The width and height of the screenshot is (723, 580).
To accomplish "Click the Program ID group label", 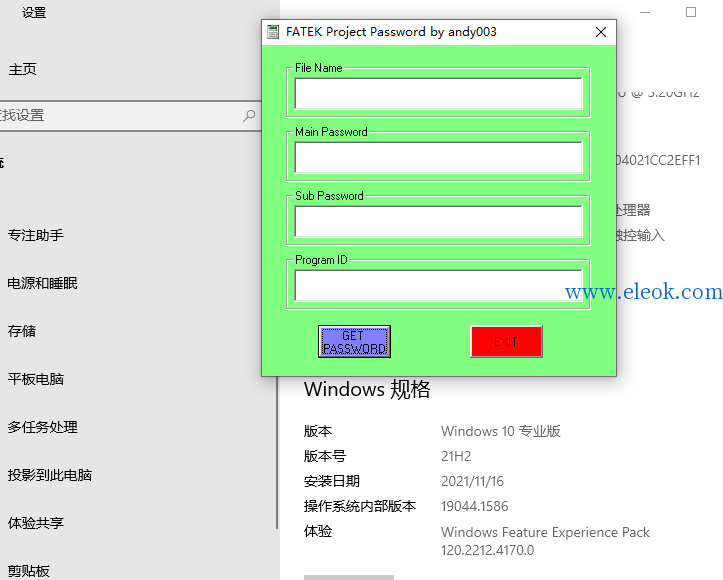I will coord(321,260).
